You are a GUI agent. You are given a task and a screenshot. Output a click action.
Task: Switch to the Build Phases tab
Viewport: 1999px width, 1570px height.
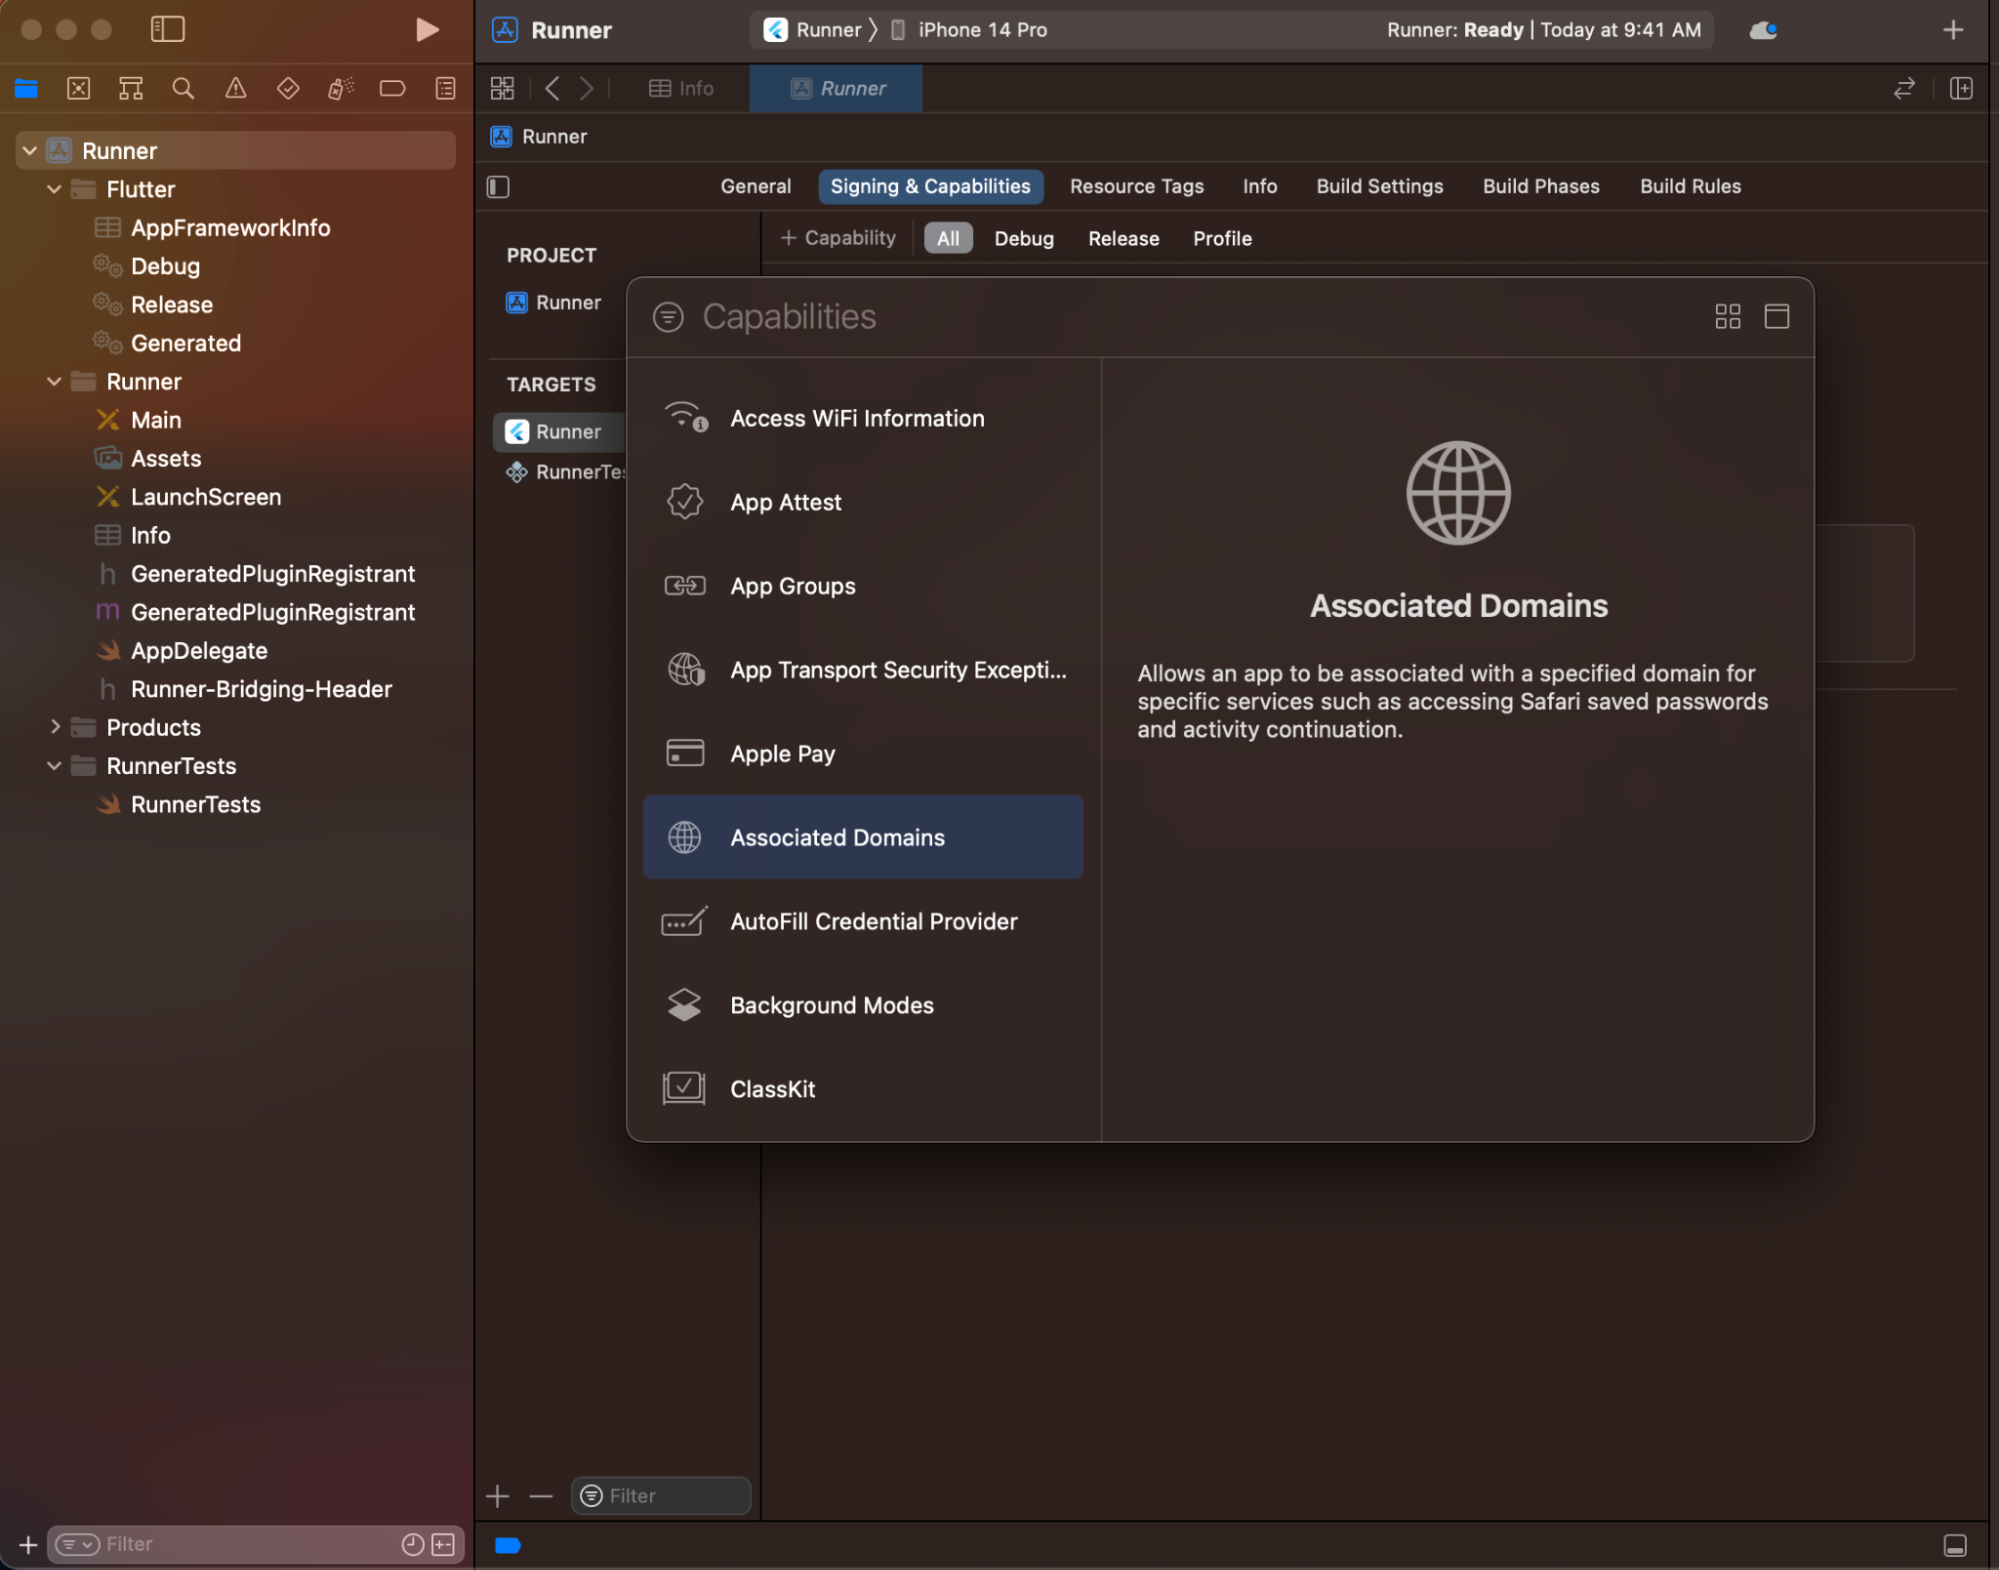coord(1540,185)
